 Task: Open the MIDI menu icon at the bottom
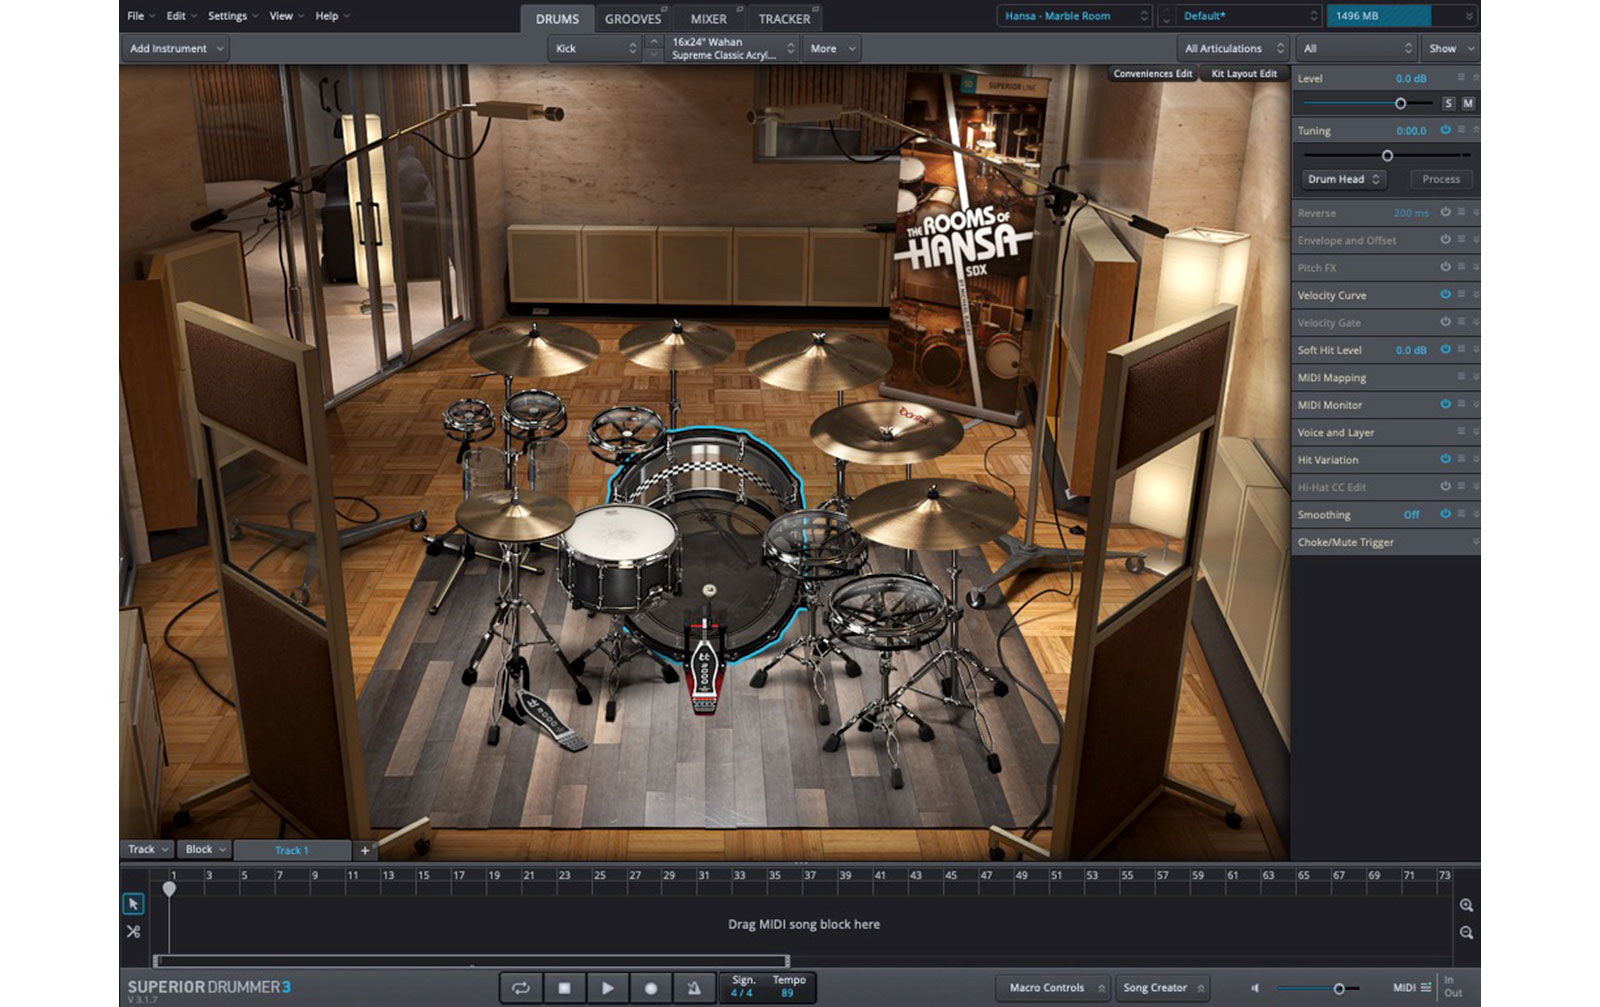click(1426, 987)
